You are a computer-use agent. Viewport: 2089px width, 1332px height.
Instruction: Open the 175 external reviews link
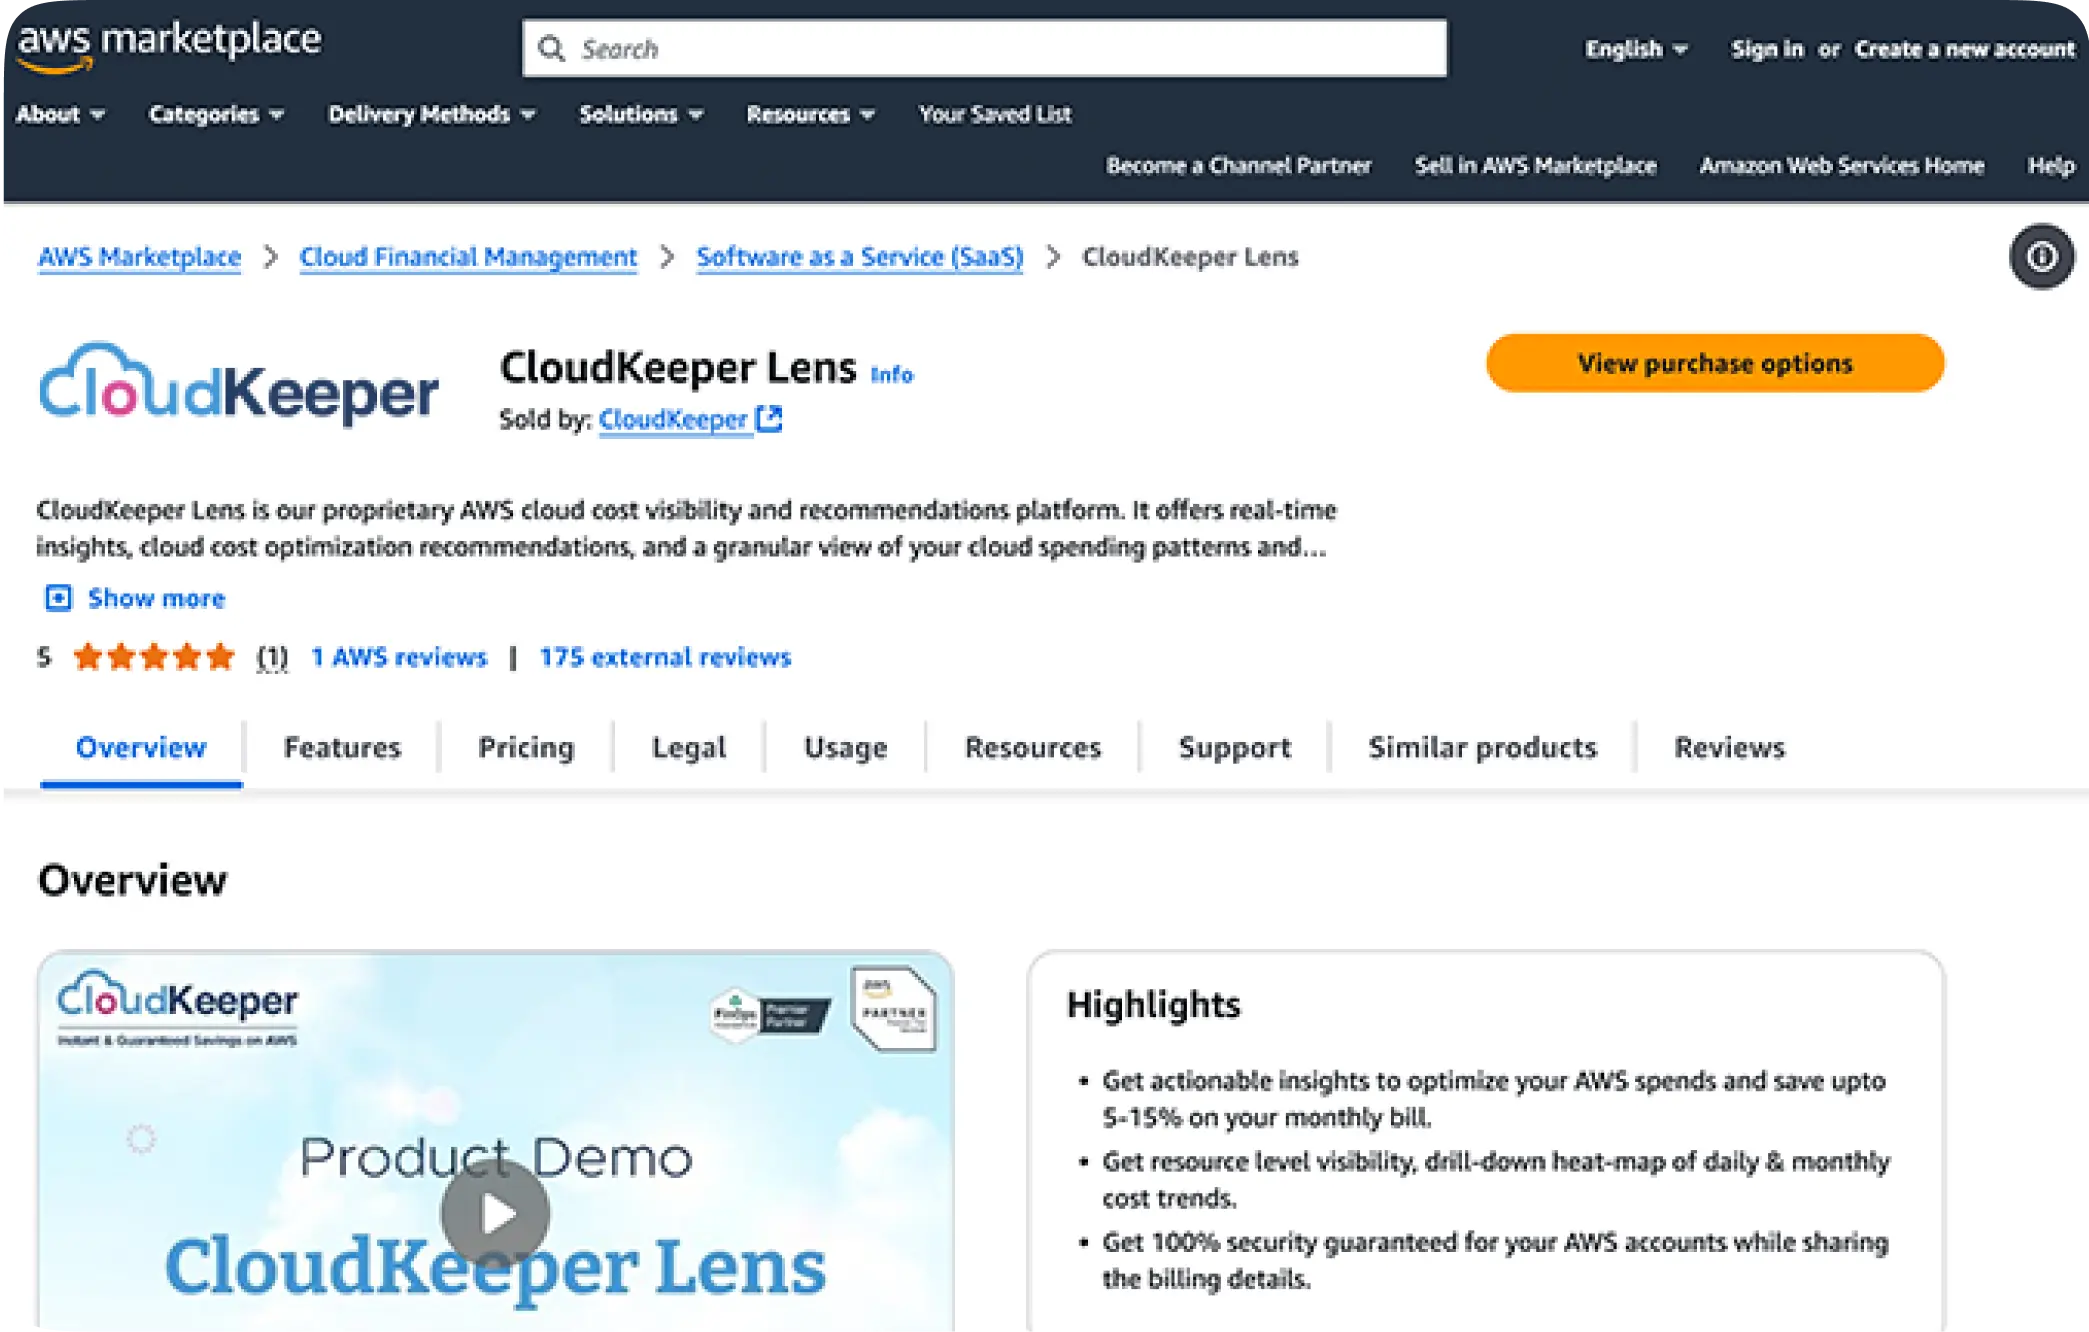pyautogui.click(x=665, y=657)
